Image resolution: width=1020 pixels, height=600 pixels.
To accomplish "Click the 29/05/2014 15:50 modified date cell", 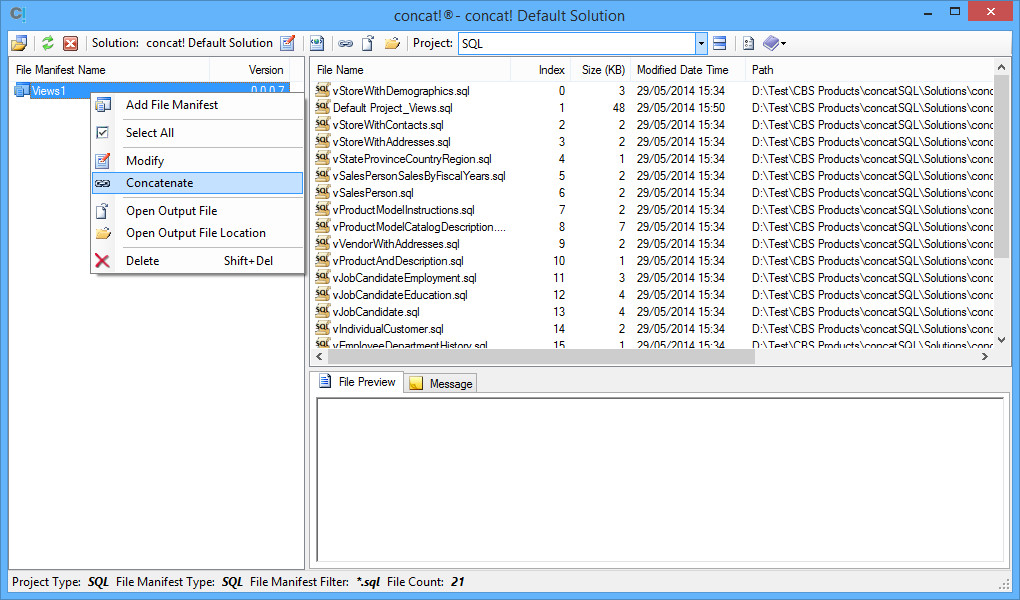I will tap(680, 108).
